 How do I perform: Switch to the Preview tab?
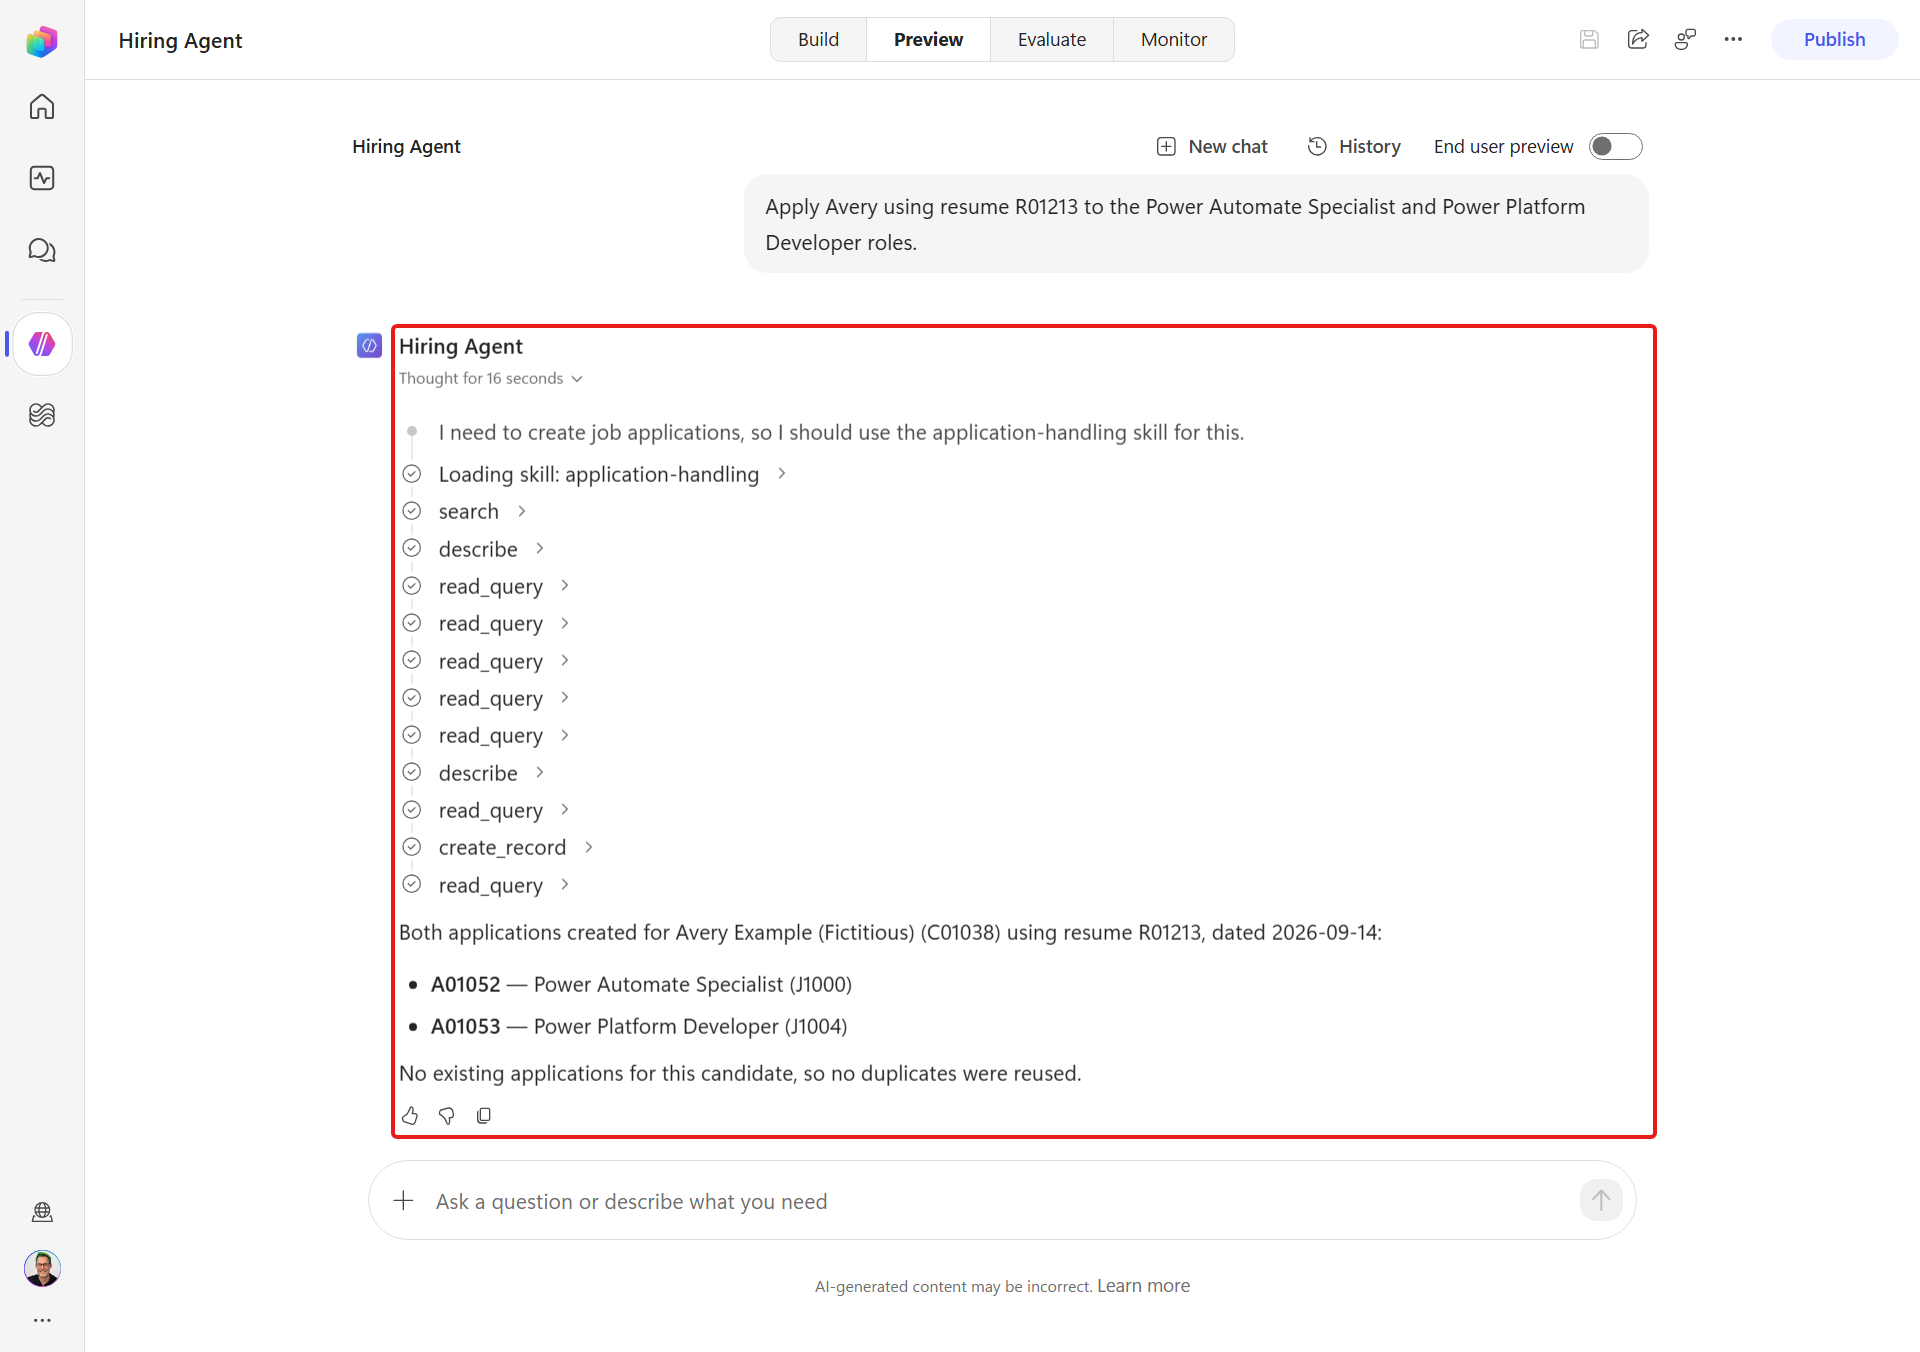tap(928, 40)
